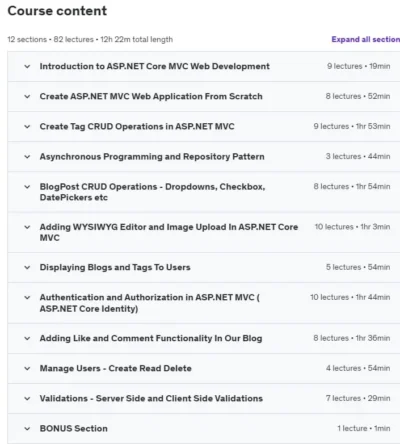
Task: Open the Manage Users - Create Read Delete title
Action: click(x=116, y=368)
